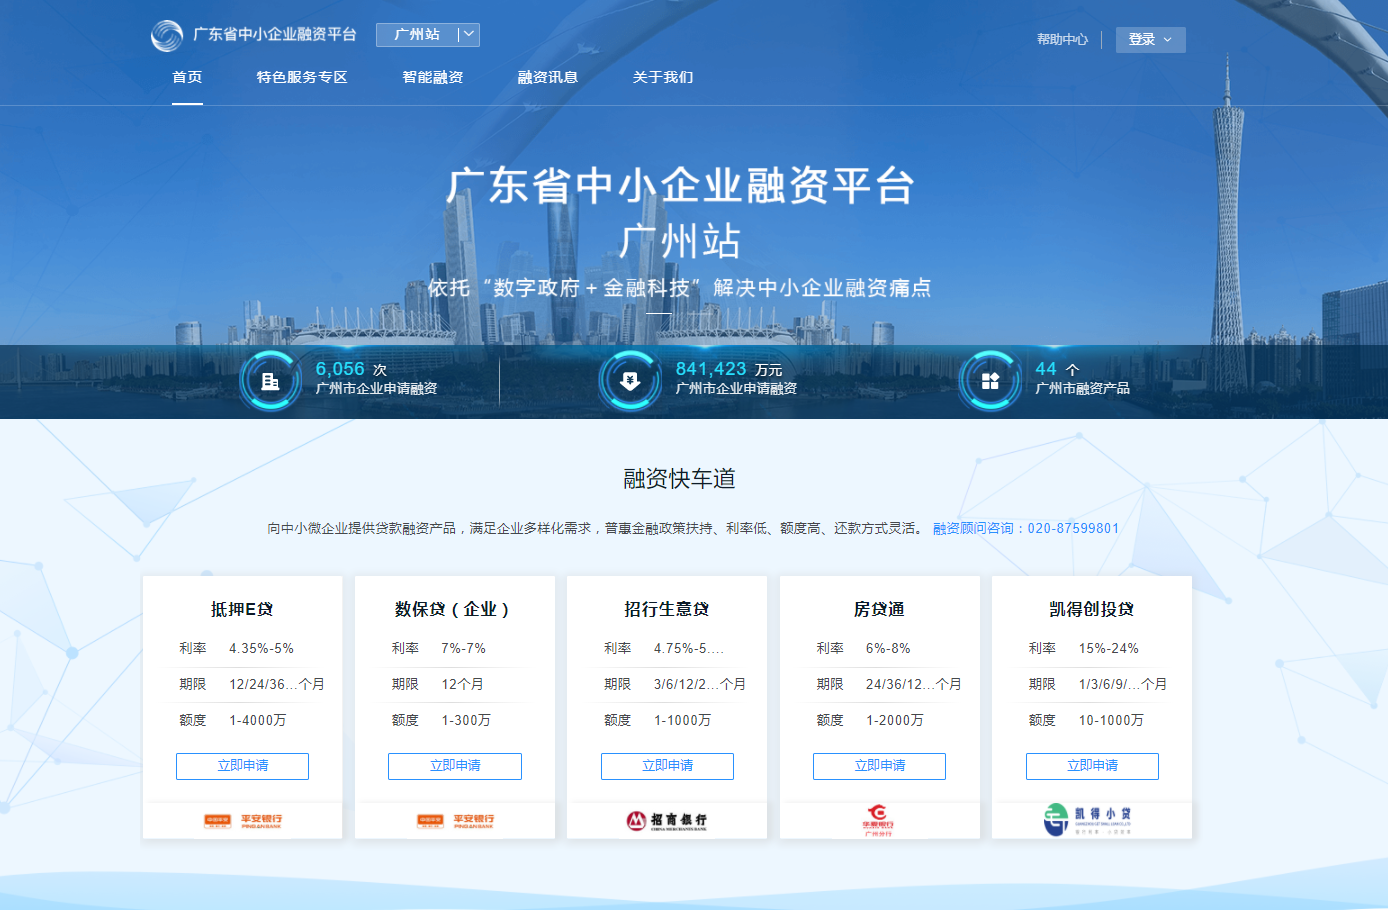Navigate to 关于我们 page
Image resolution: width=1388 pixels, height=910 pixels.
tap(663, 77)
